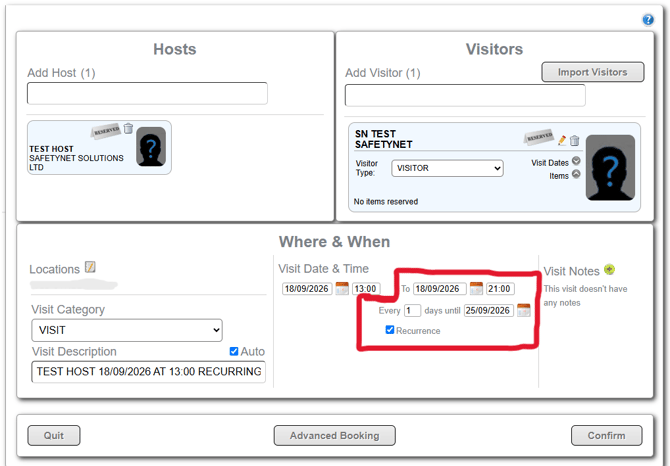Screen dimensions: 670x466
Task: Open the Visit Category dropdown
Action: click(x=127, y=330)
